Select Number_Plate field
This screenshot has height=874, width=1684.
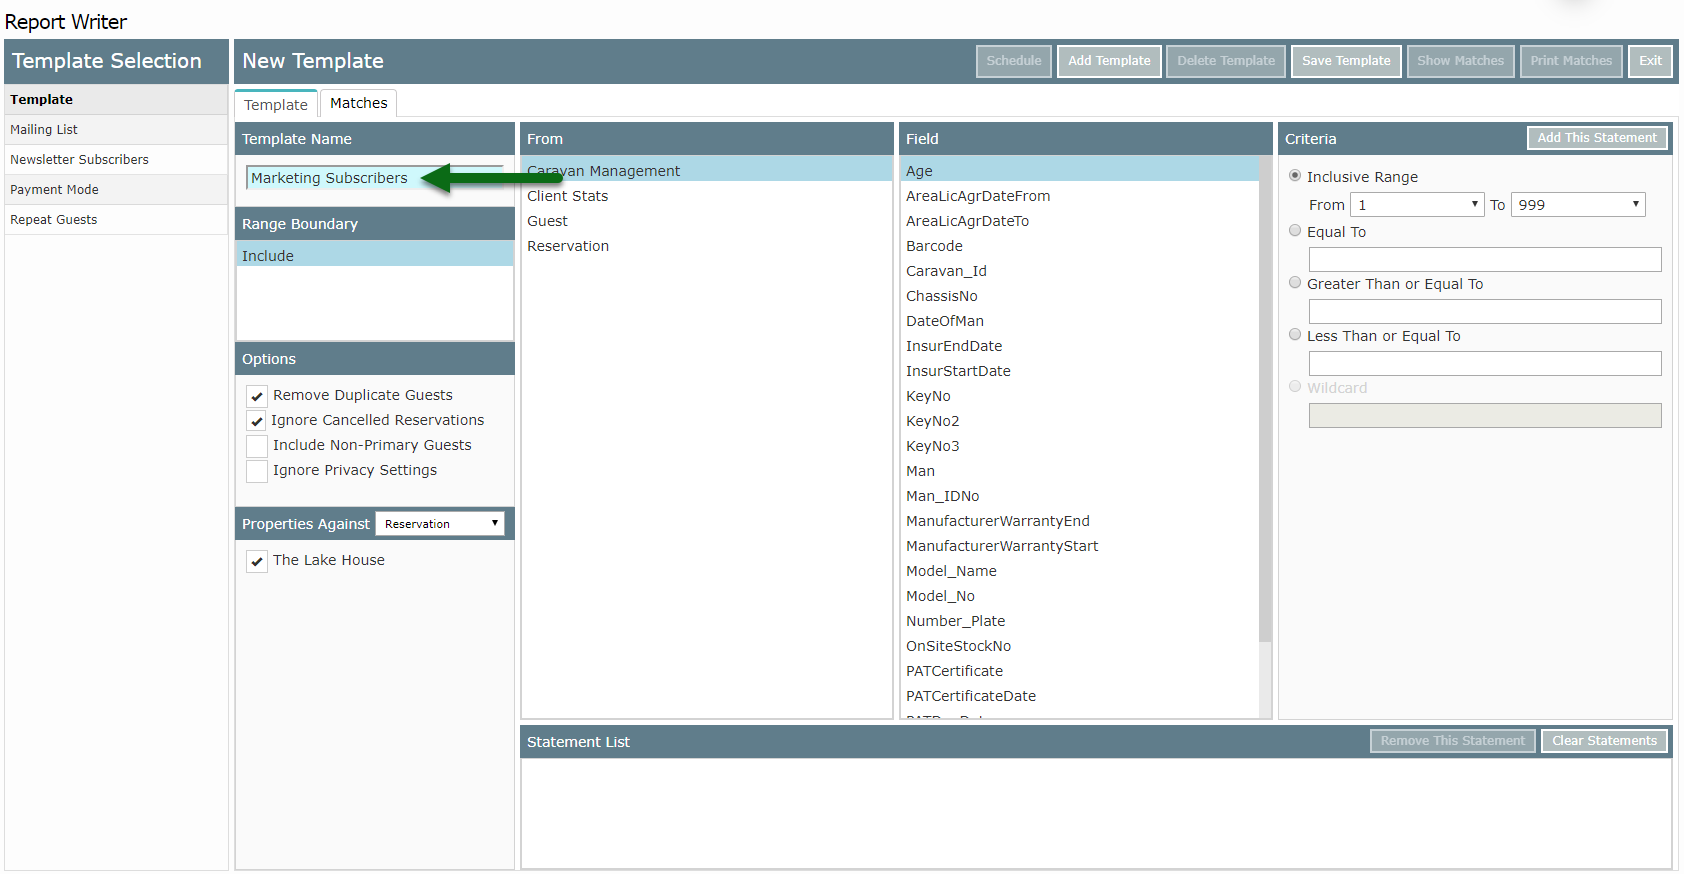[1079, 621]
